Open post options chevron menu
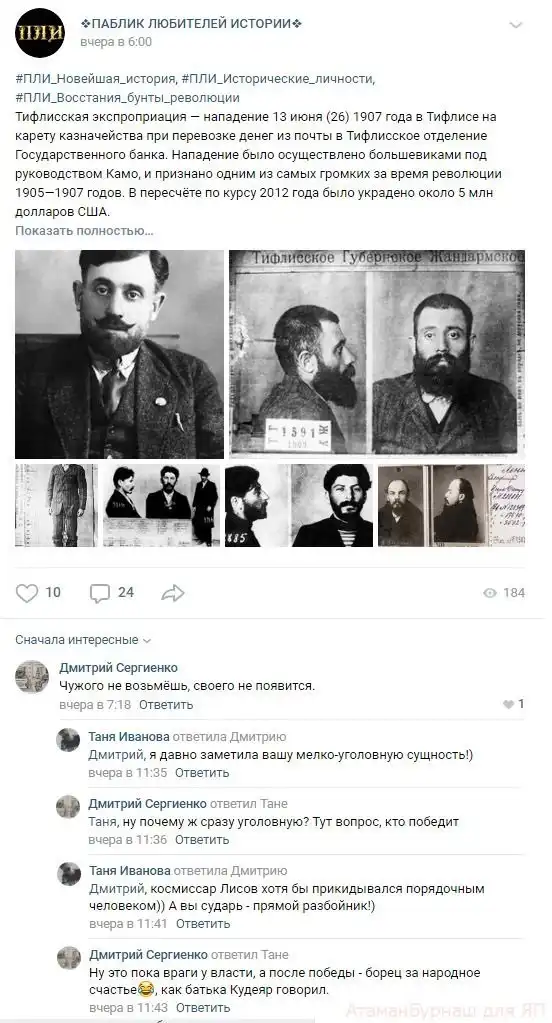This screenshot has height=1023, width=552. coord(515,25)
